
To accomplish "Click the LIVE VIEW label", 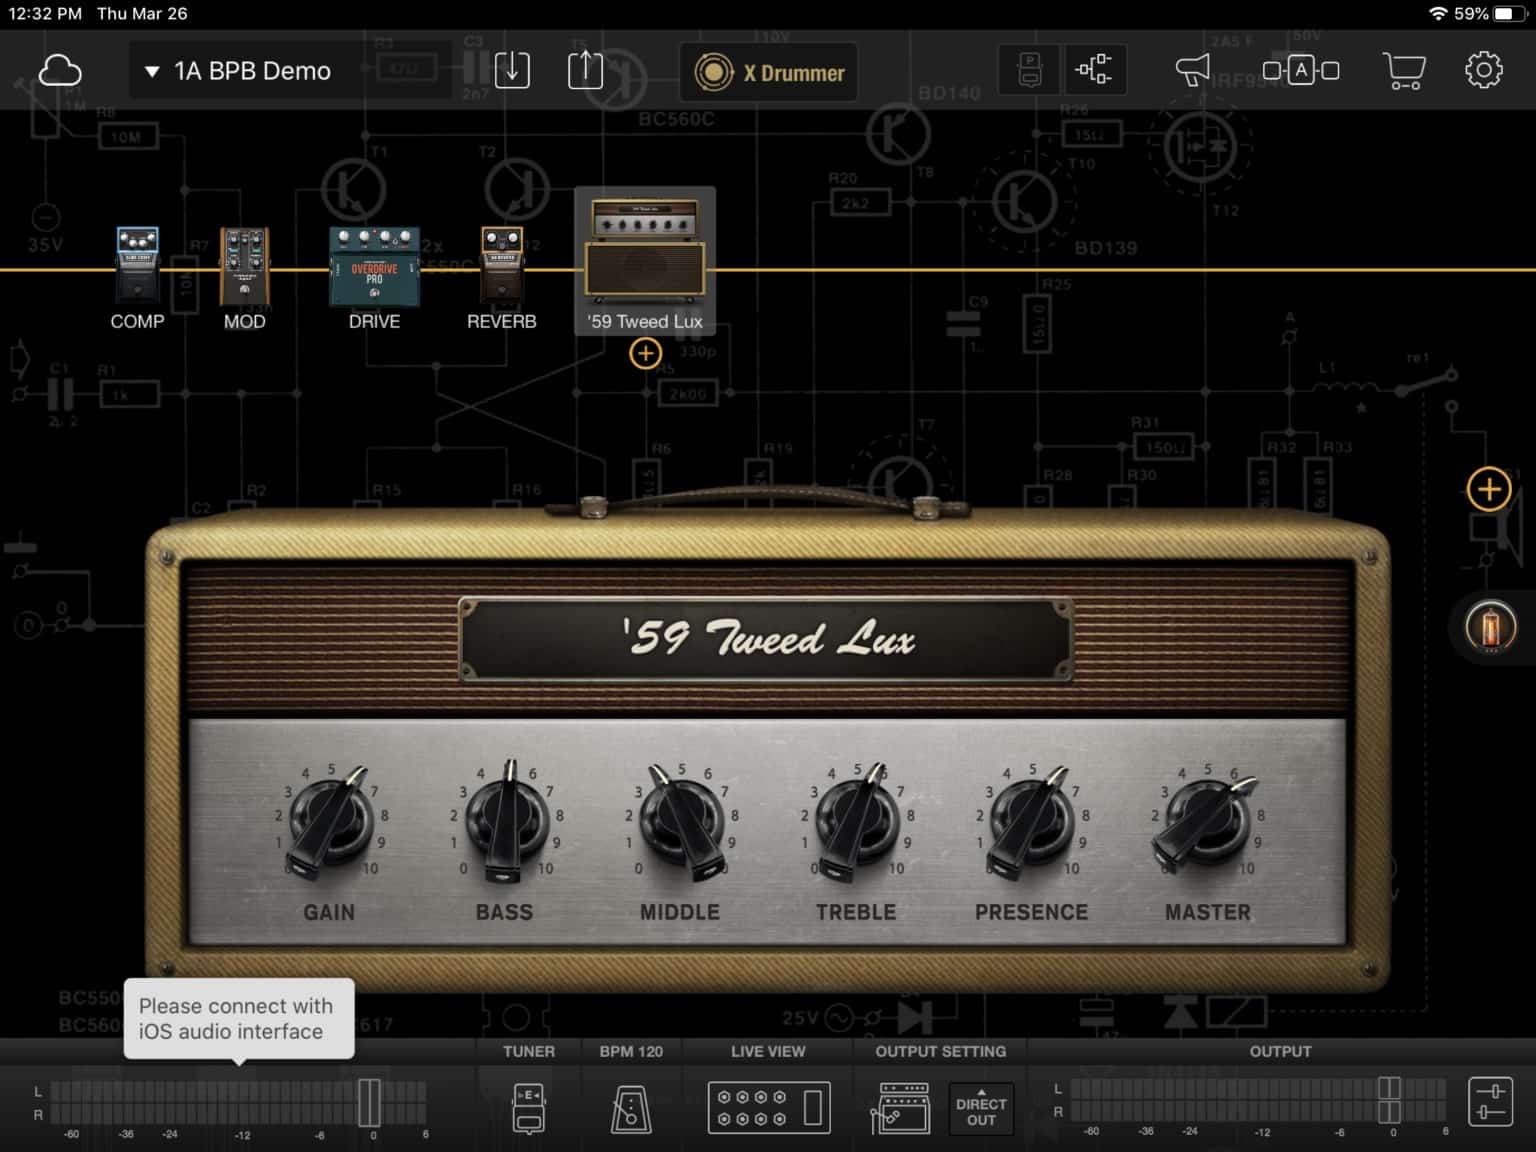I will tap(768, 1051).
